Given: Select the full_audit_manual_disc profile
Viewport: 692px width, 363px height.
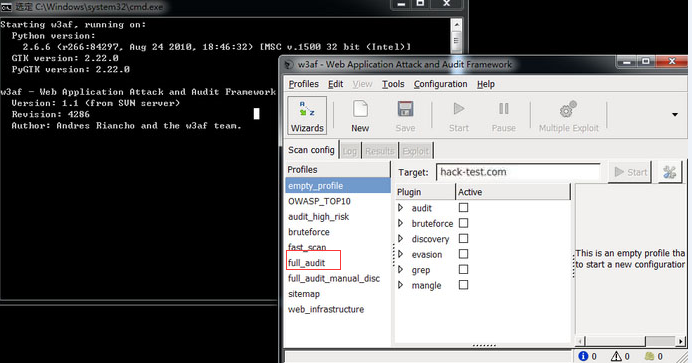Looking at the screenshot, I should click(x=338, y=278).
